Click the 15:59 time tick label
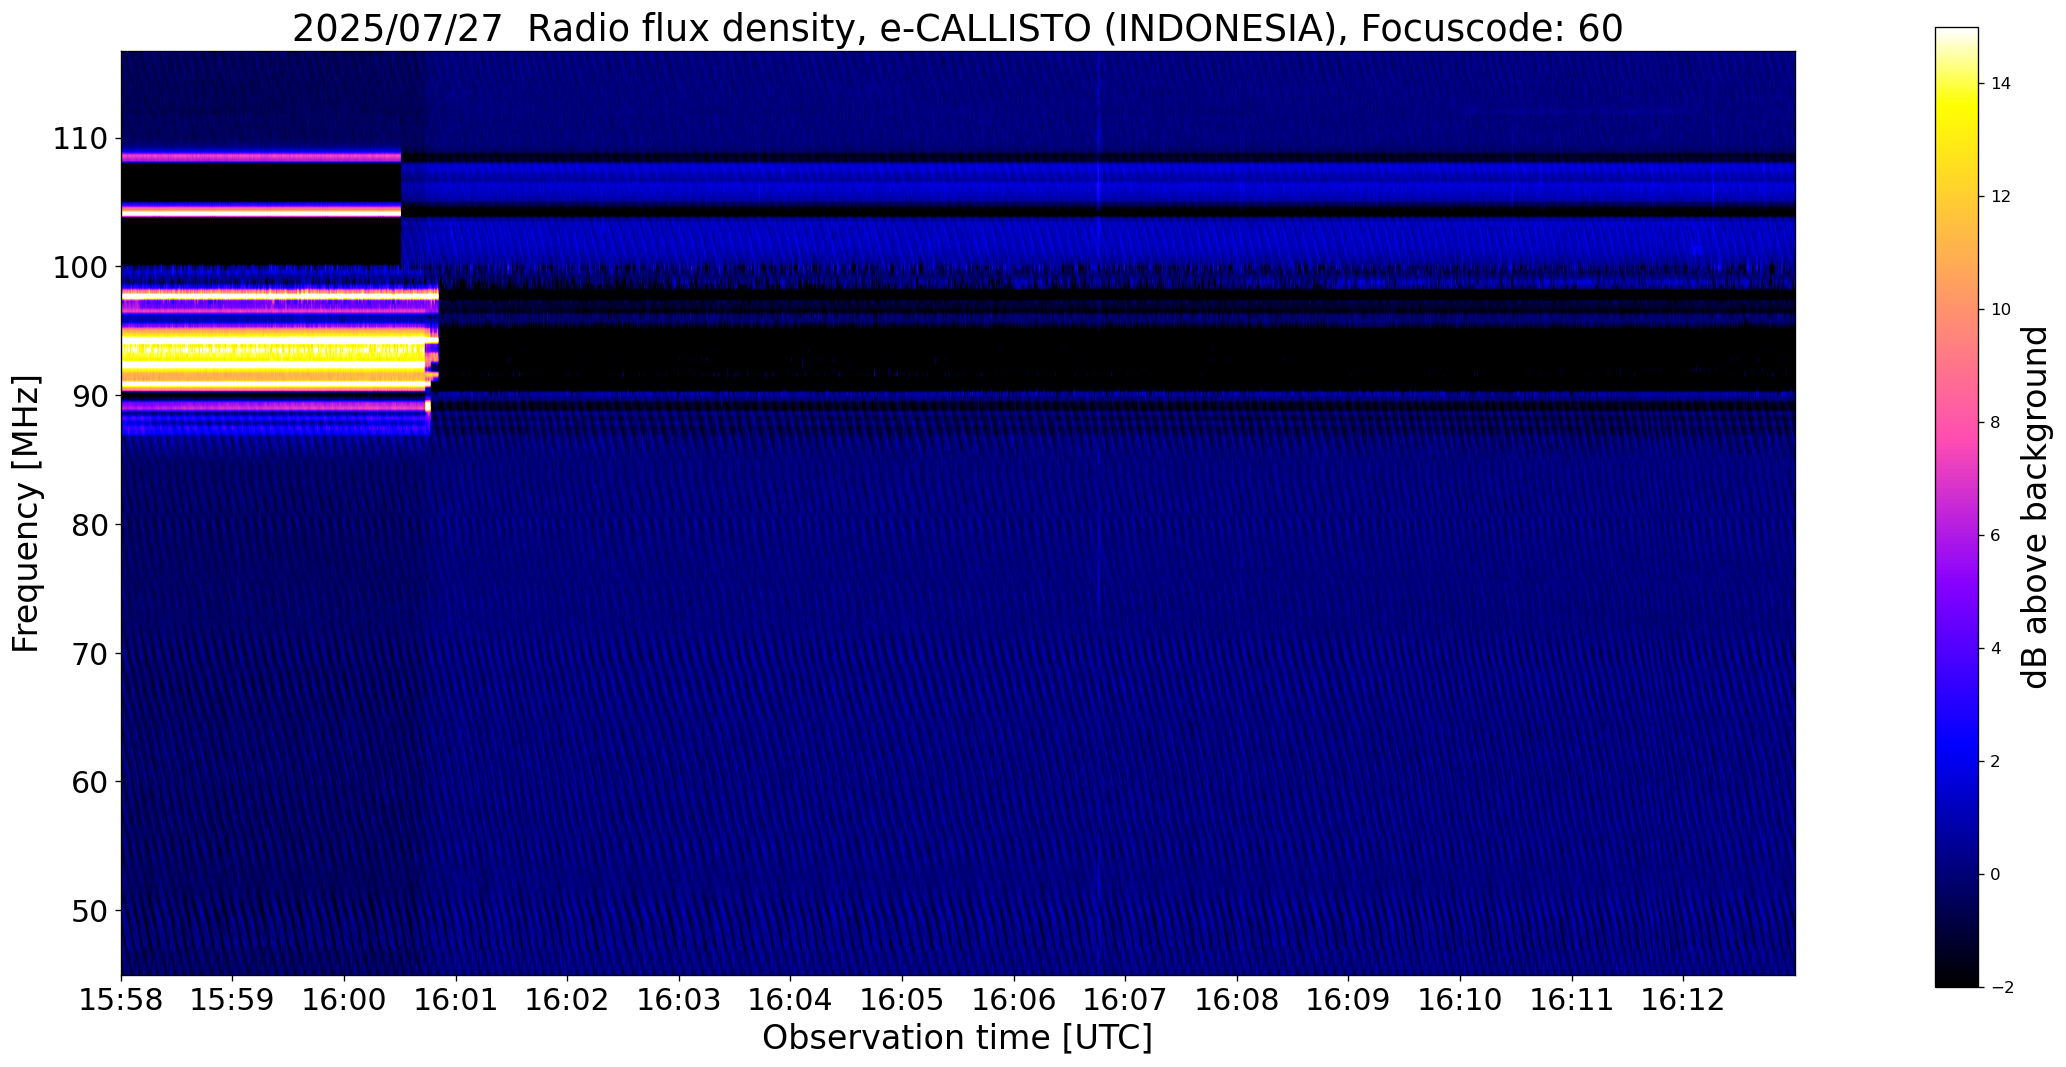Viewport: 2066px width, 1067px height. pyautogui.click(x=233, y=999)
